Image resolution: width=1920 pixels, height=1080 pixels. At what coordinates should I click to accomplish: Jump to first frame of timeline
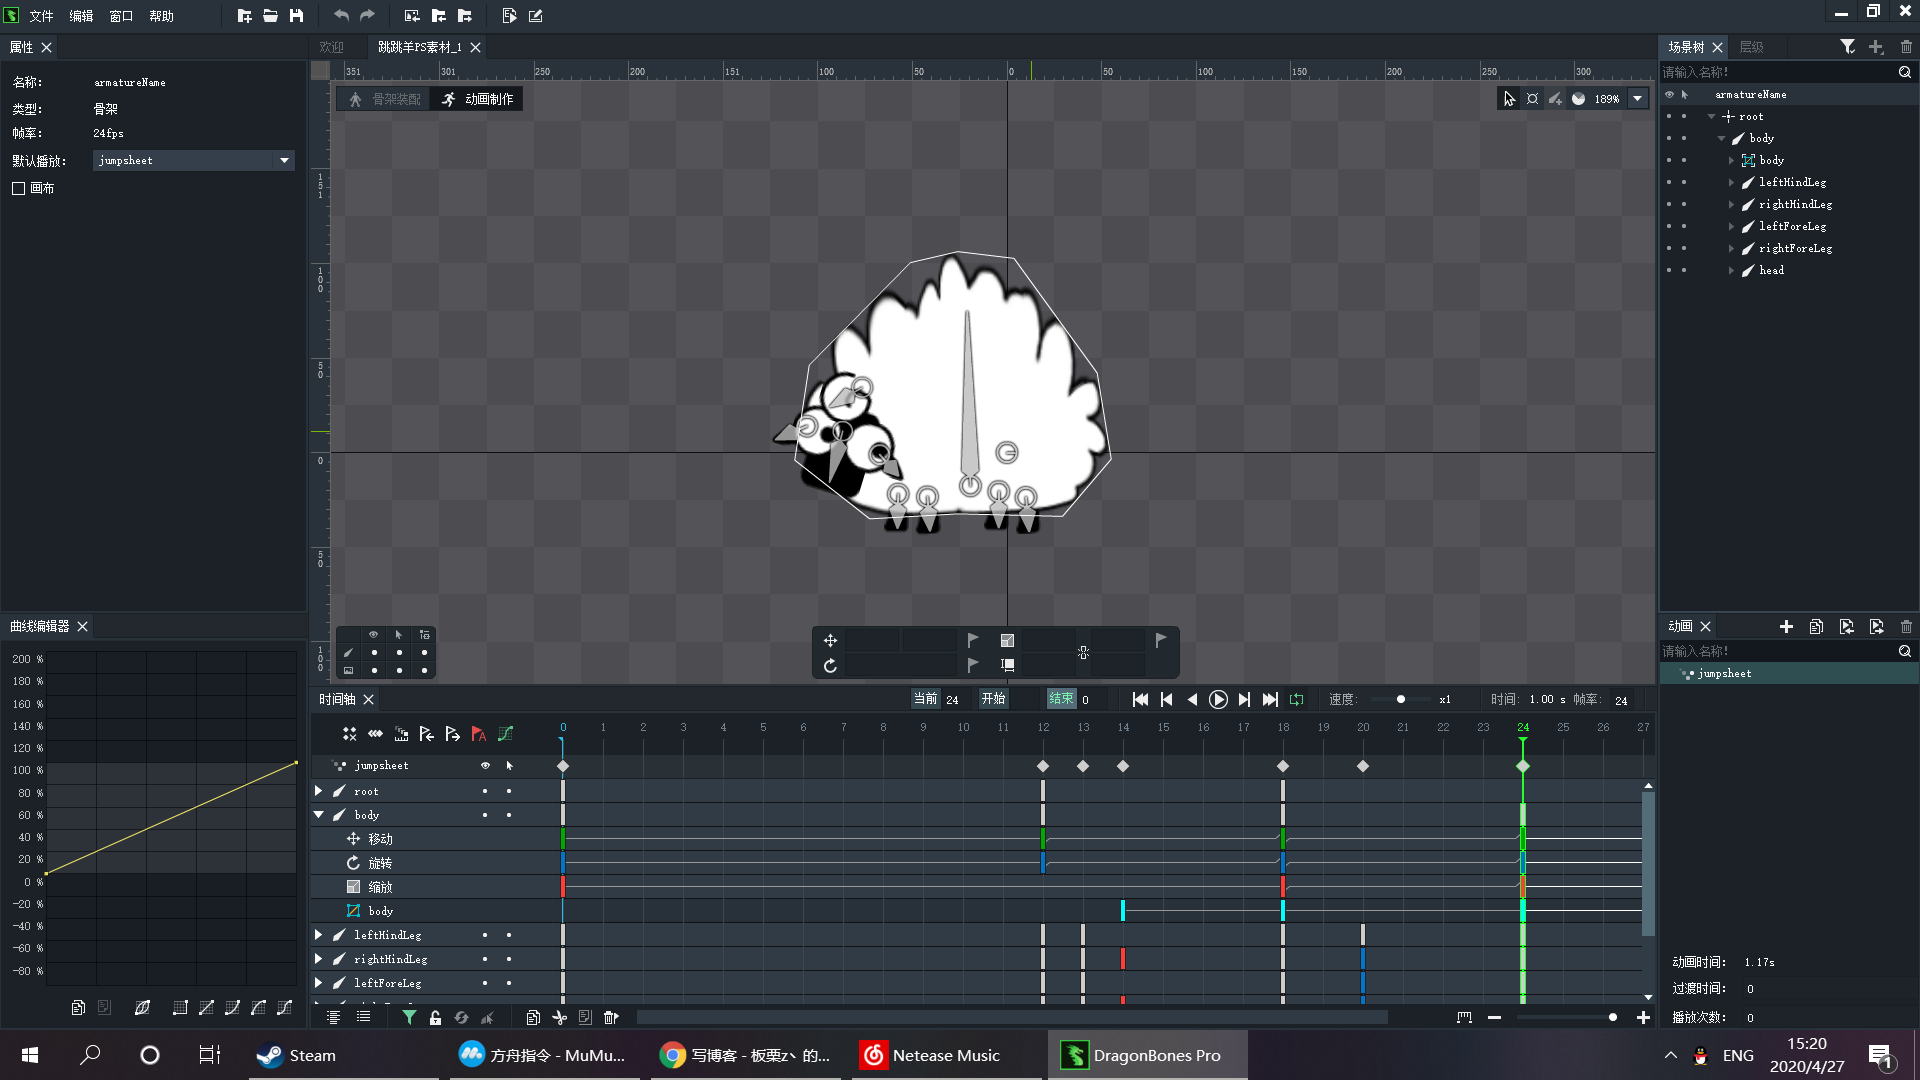[1140, 700]
